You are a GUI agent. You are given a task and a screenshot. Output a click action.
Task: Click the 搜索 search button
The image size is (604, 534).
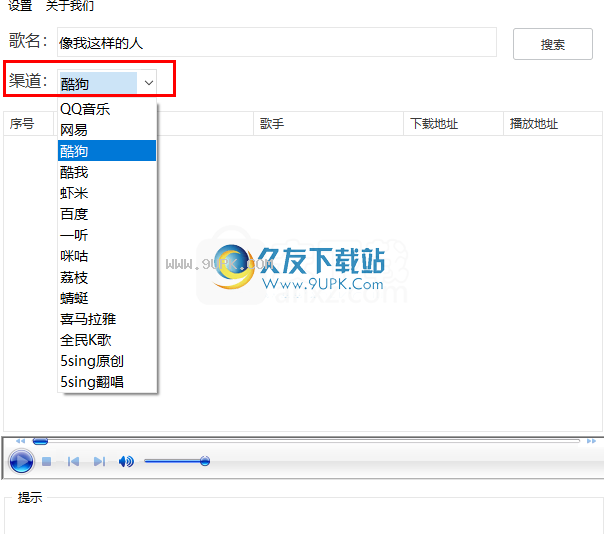pyautogui.click(x=552, y=44)
